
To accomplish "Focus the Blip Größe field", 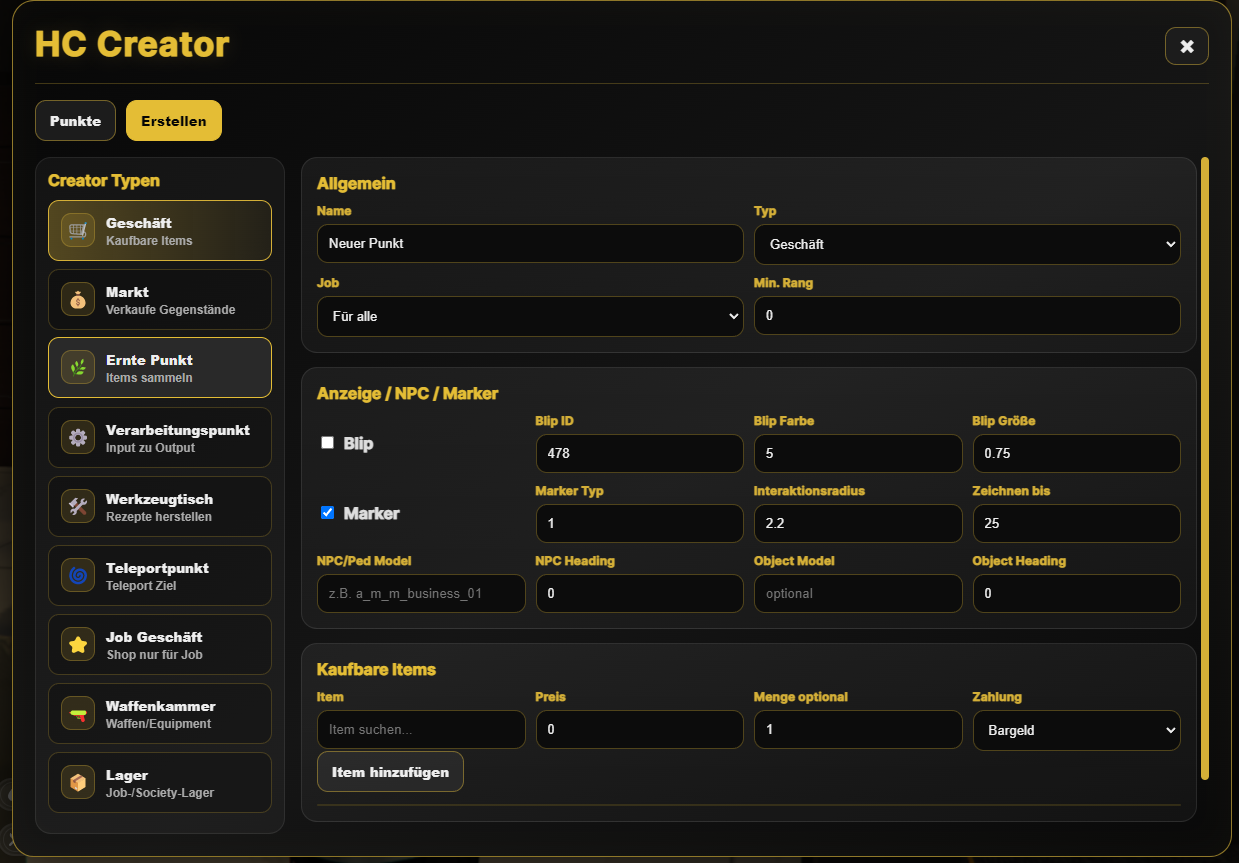I will point(1077,453).
